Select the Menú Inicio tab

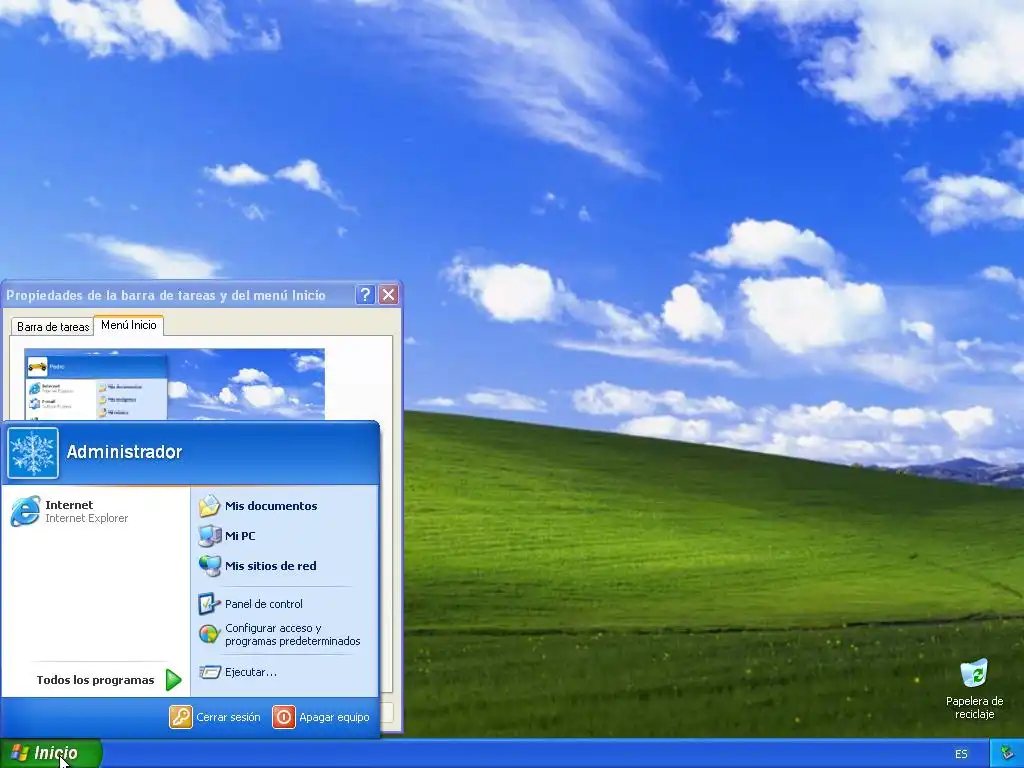click(x=129, y=325)
